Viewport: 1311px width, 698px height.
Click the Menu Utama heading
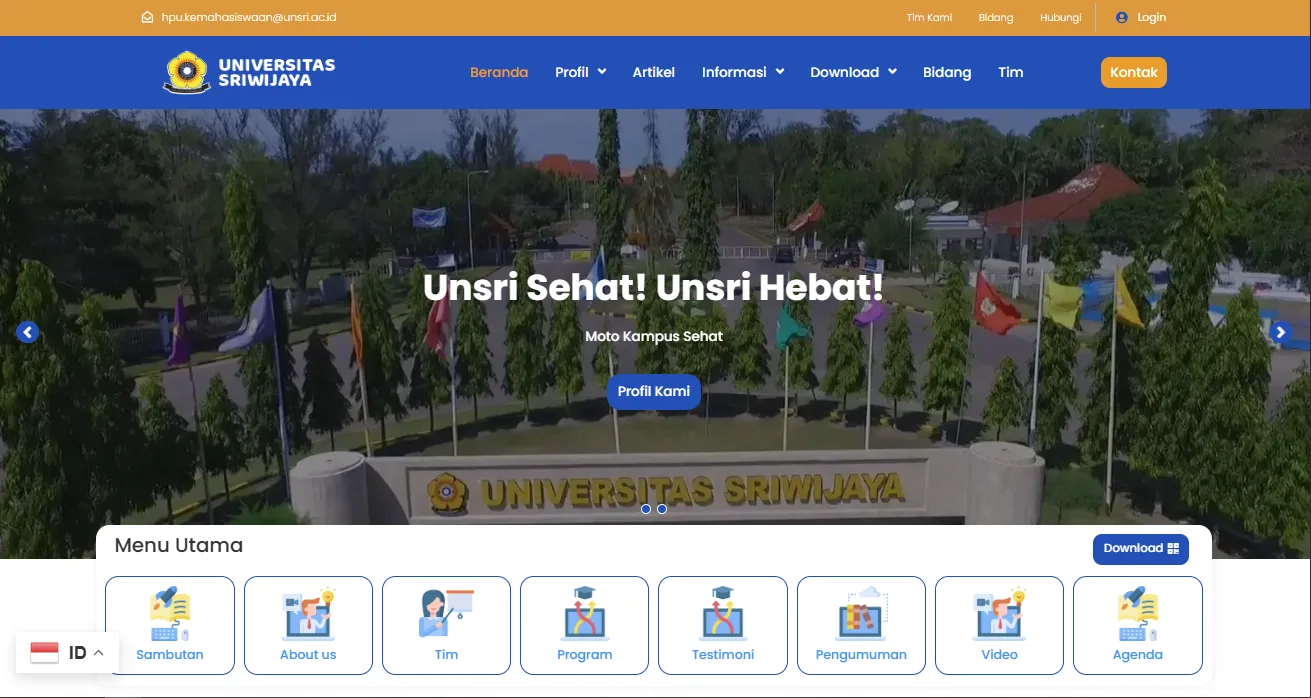(x=179, y=545)
